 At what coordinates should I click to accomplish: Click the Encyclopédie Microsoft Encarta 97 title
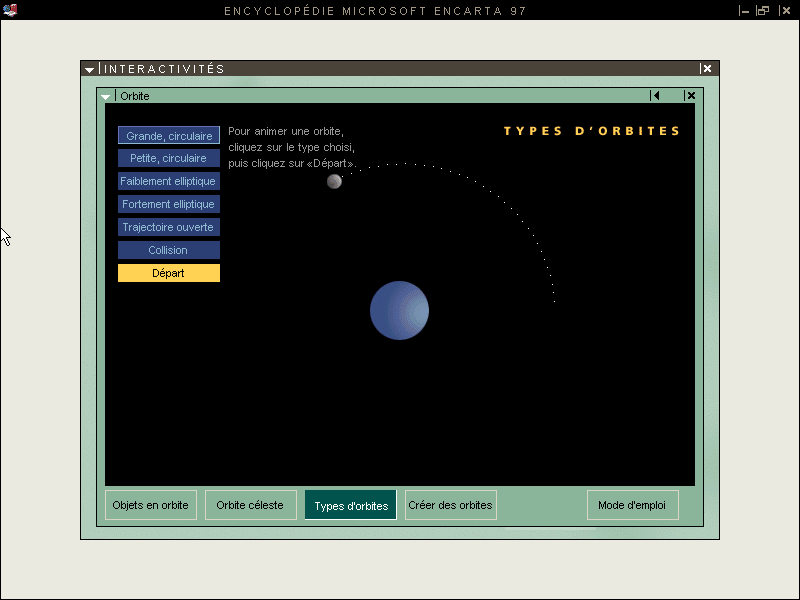tap(375, 11)
